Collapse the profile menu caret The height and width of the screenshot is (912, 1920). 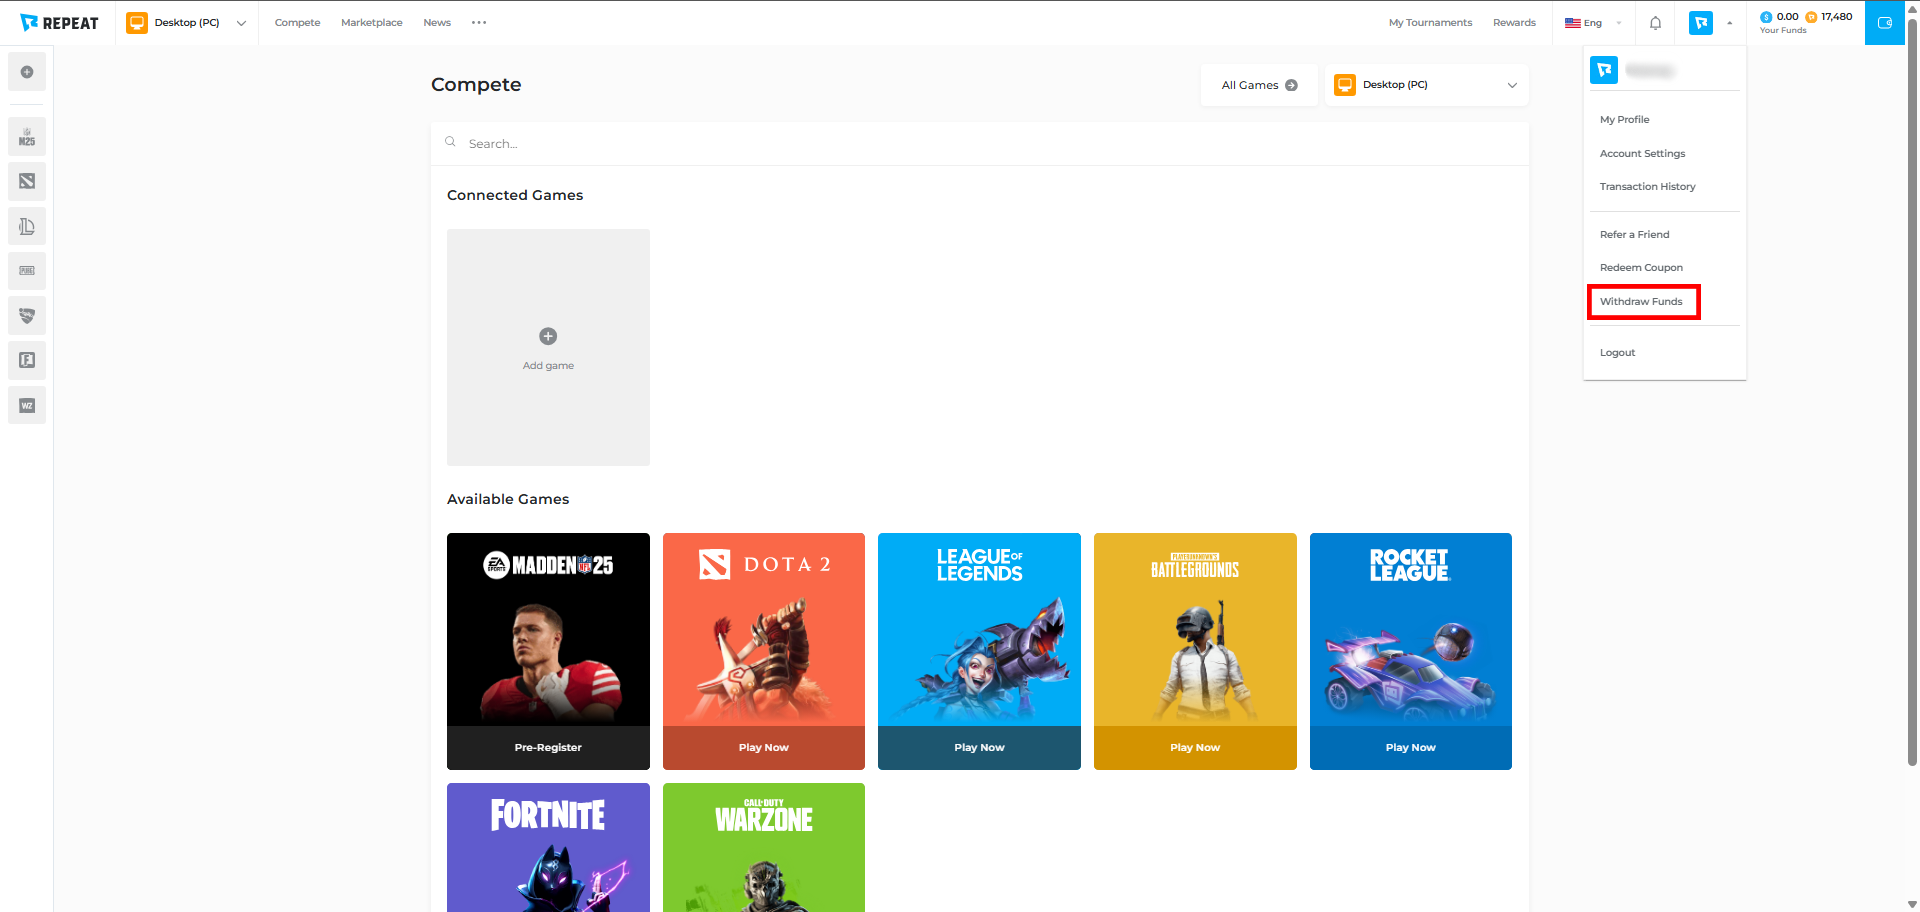coord(1729,23)
